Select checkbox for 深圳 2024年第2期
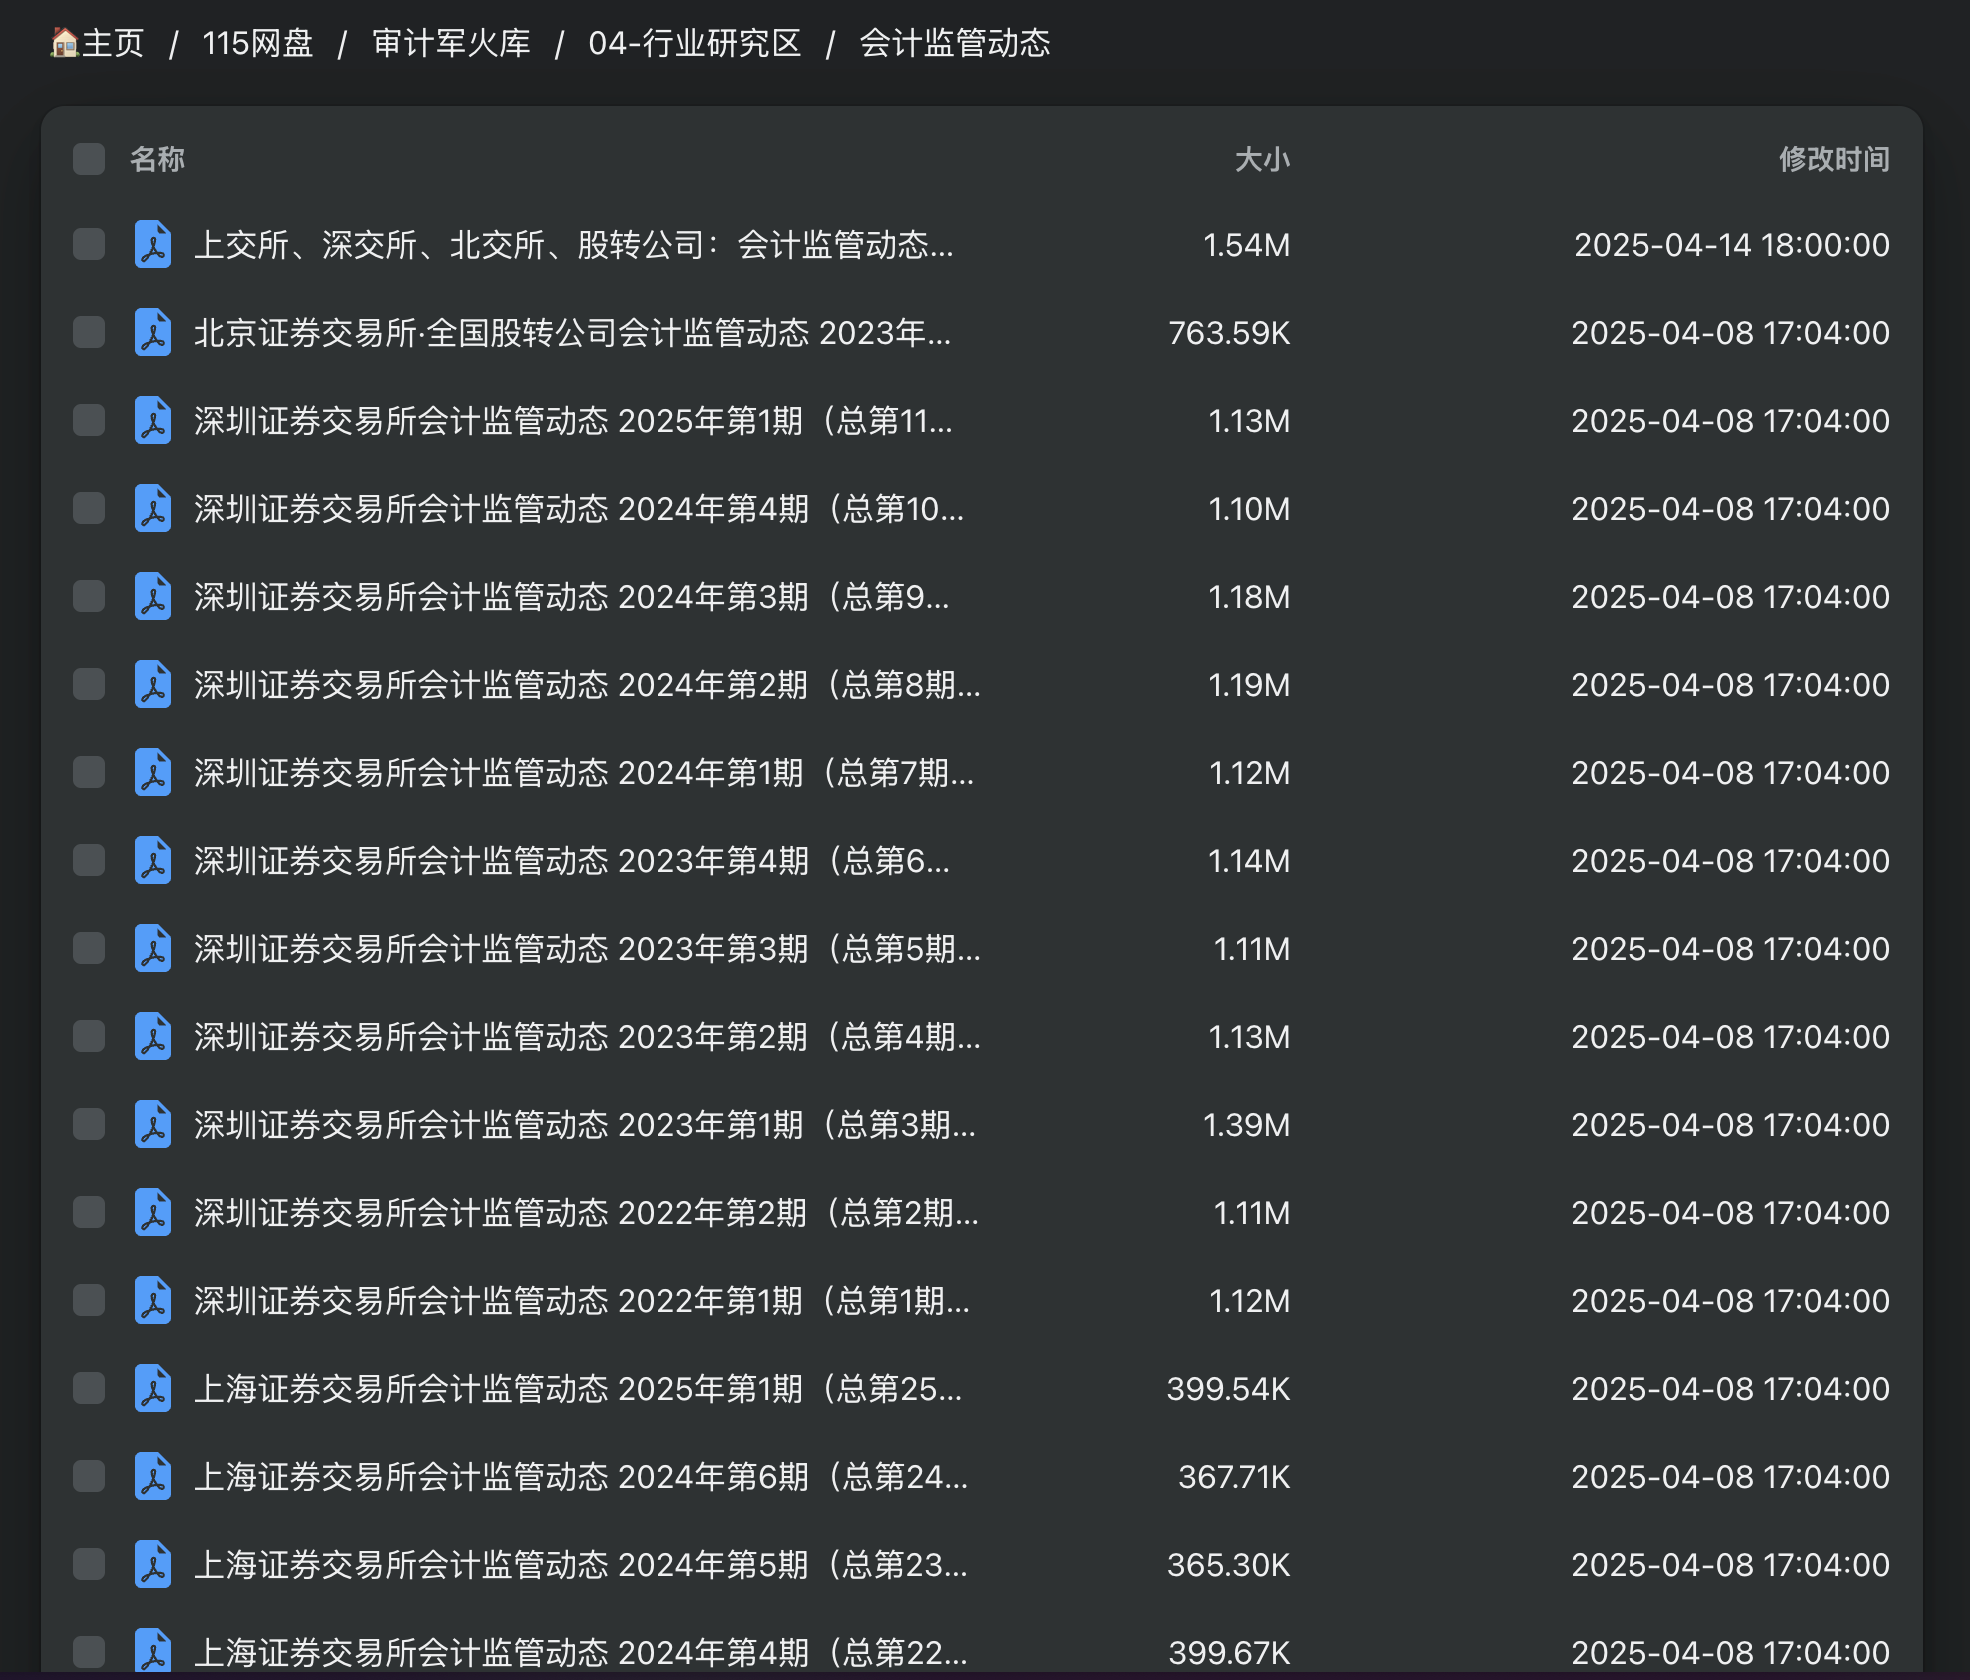1970x1680 pixels. pos(89,685)
